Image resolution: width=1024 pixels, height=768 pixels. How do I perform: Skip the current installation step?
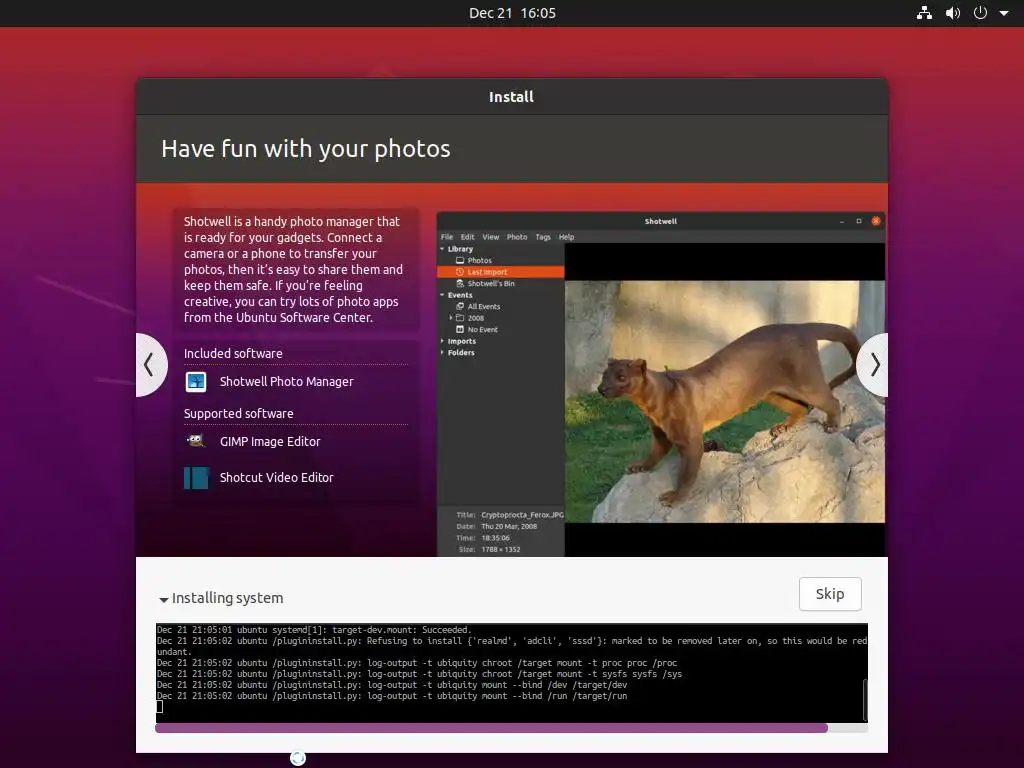[x=829, y=594]
